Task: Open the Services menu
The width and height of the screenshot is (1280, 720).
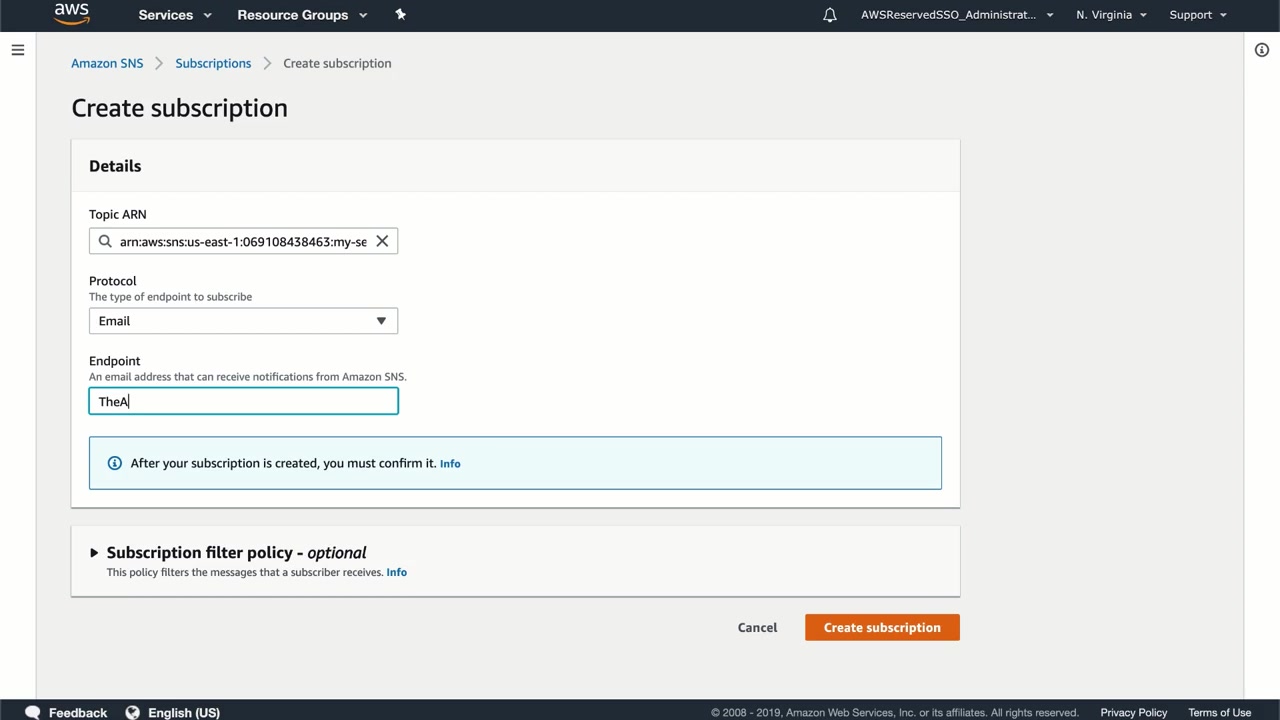Action: coord(175,15)
